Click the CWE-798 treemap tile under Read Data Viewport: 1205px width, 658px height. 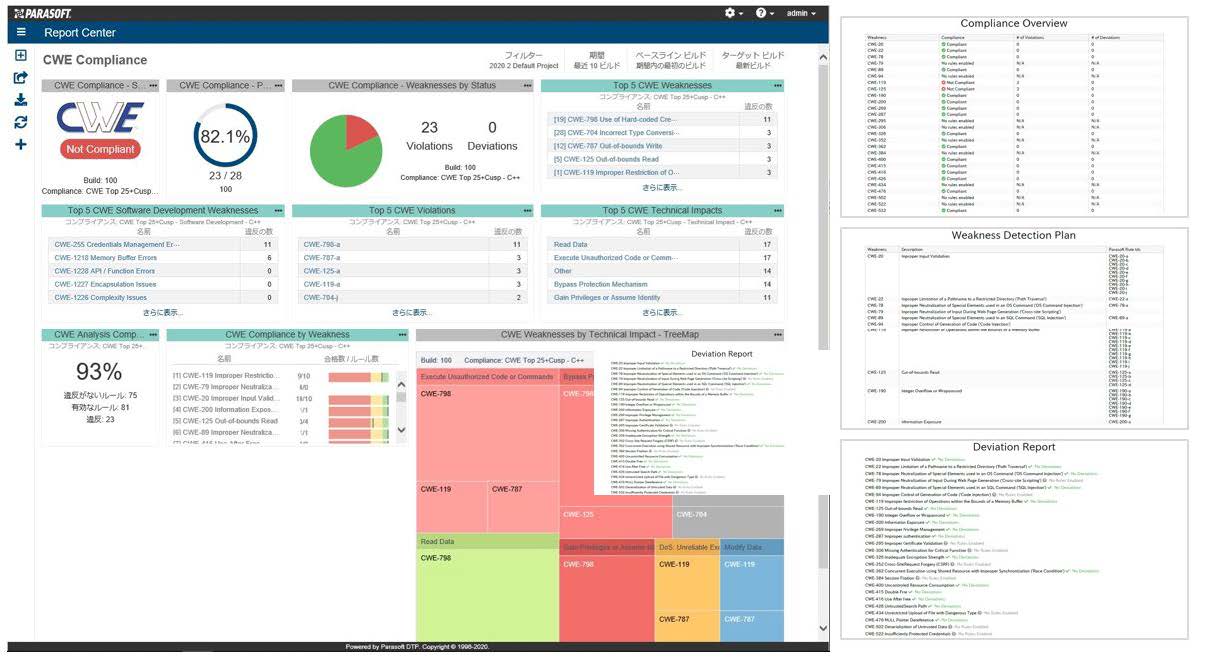click(x=486, y=594)
